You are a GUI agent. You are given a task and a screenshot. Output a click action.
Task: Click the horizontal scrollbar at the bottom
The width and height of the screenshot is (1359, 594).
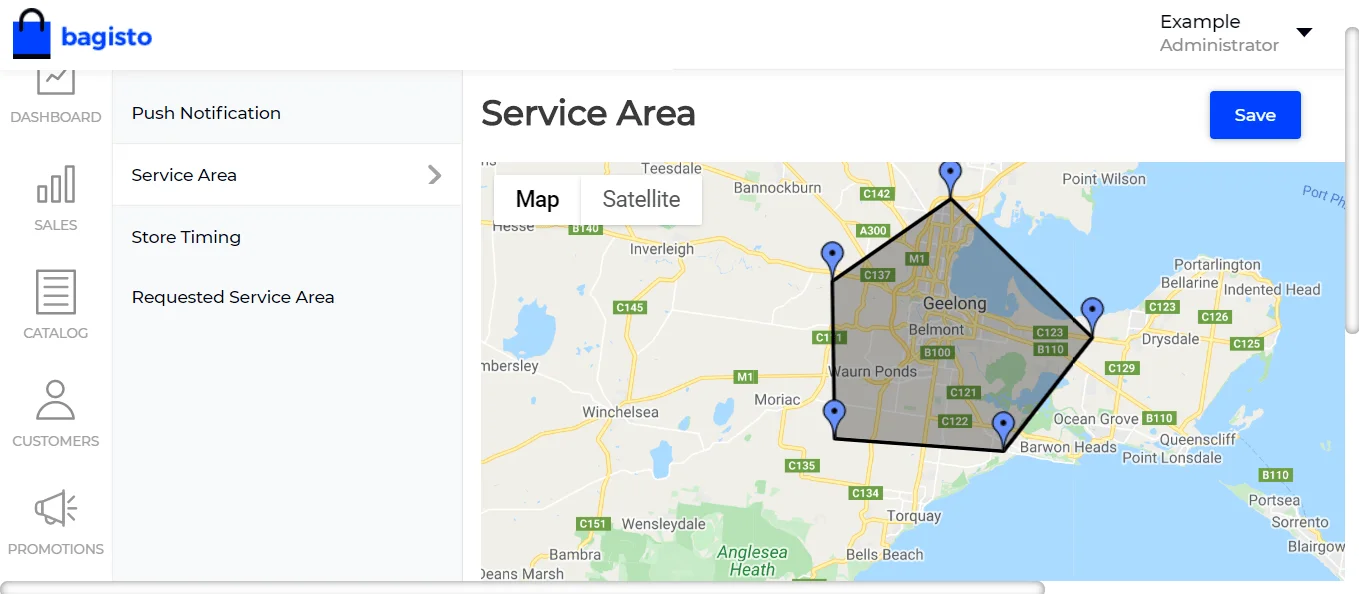click(x=522, y=587)
